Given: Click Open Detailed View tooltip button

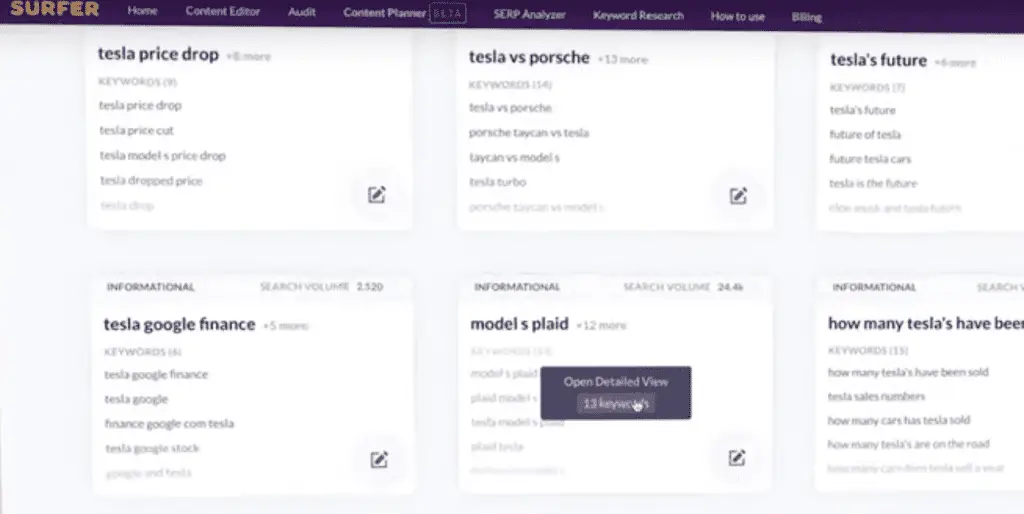Looking at the screenshot, I should coord(615,392).
